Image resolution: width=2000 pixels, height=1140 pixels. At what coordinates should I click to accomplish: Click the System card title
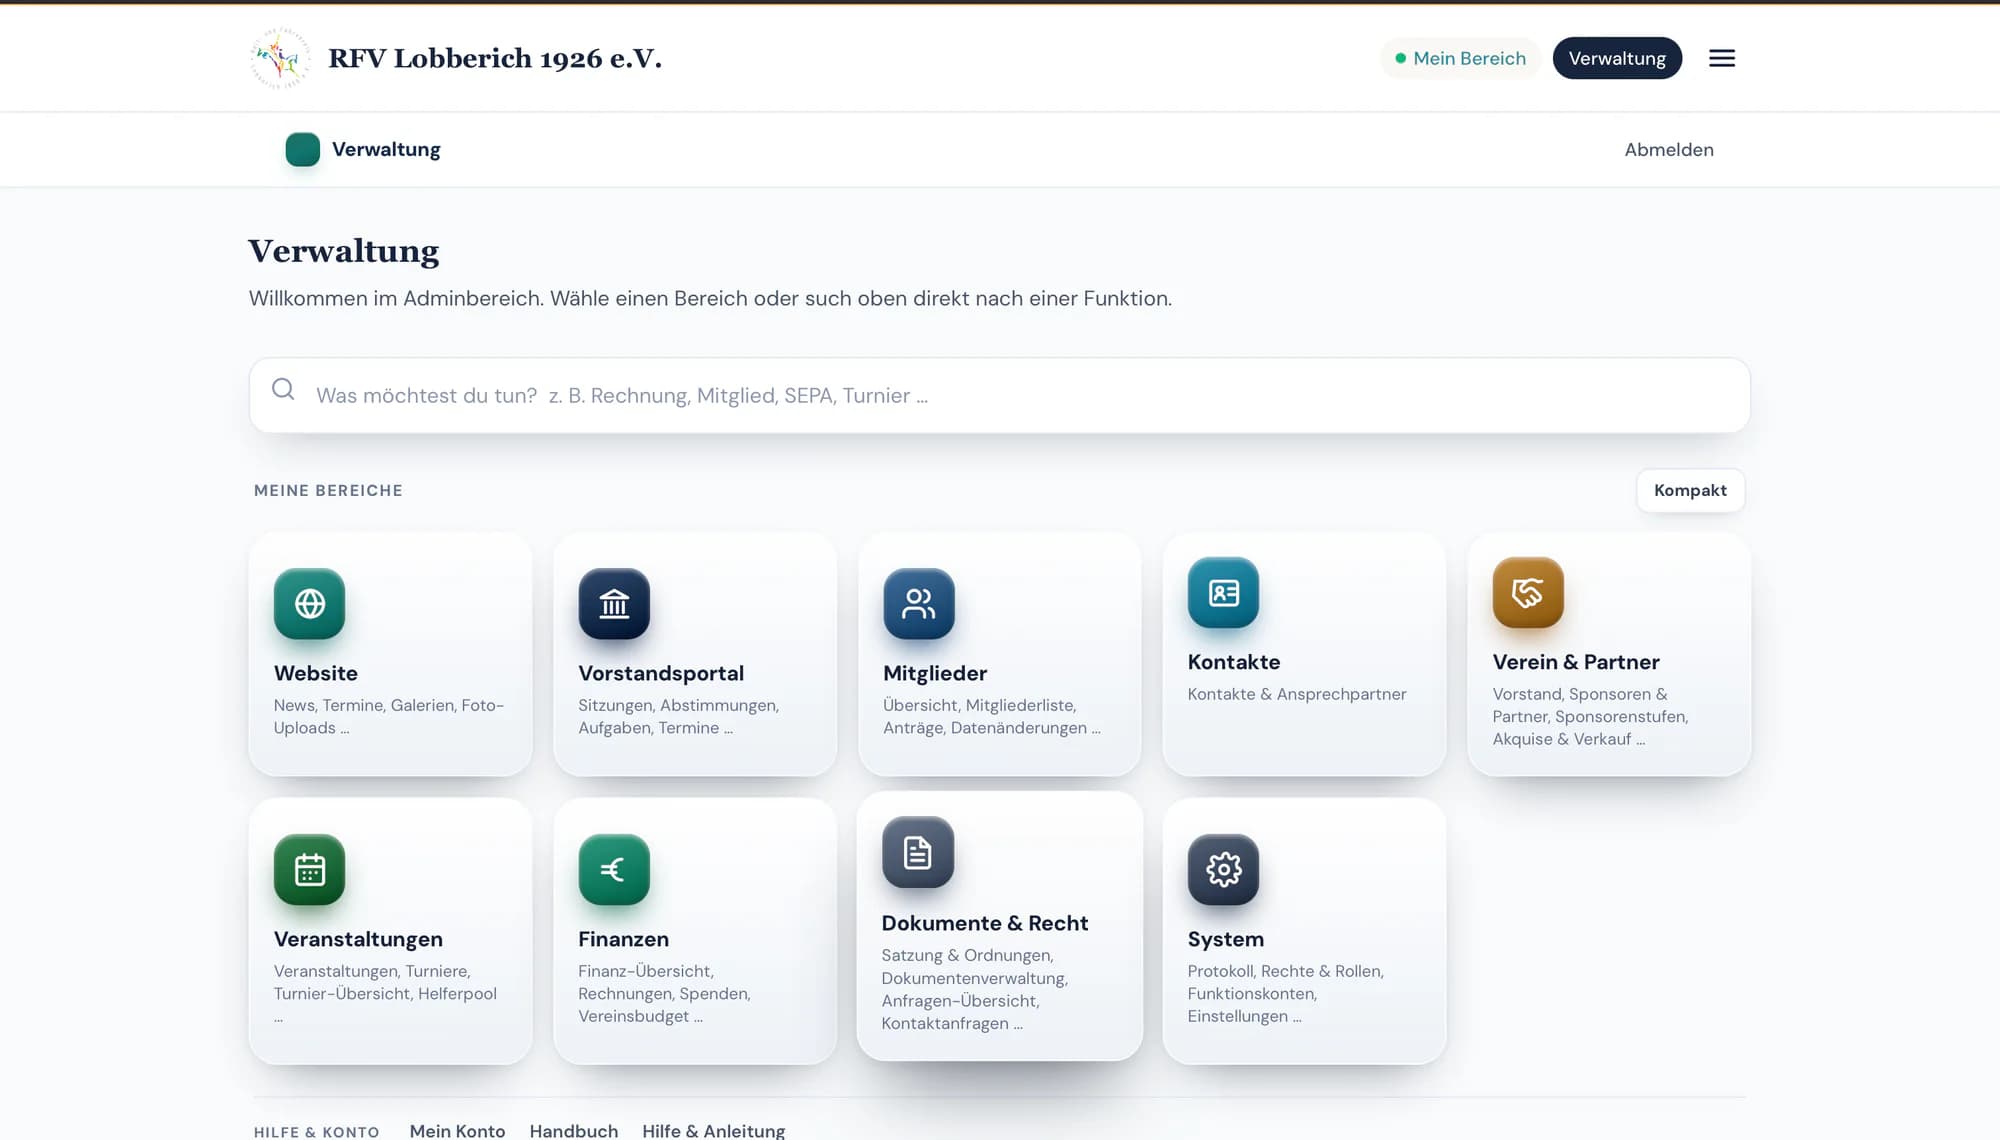pyautogui.click(x=1226, y=939)
